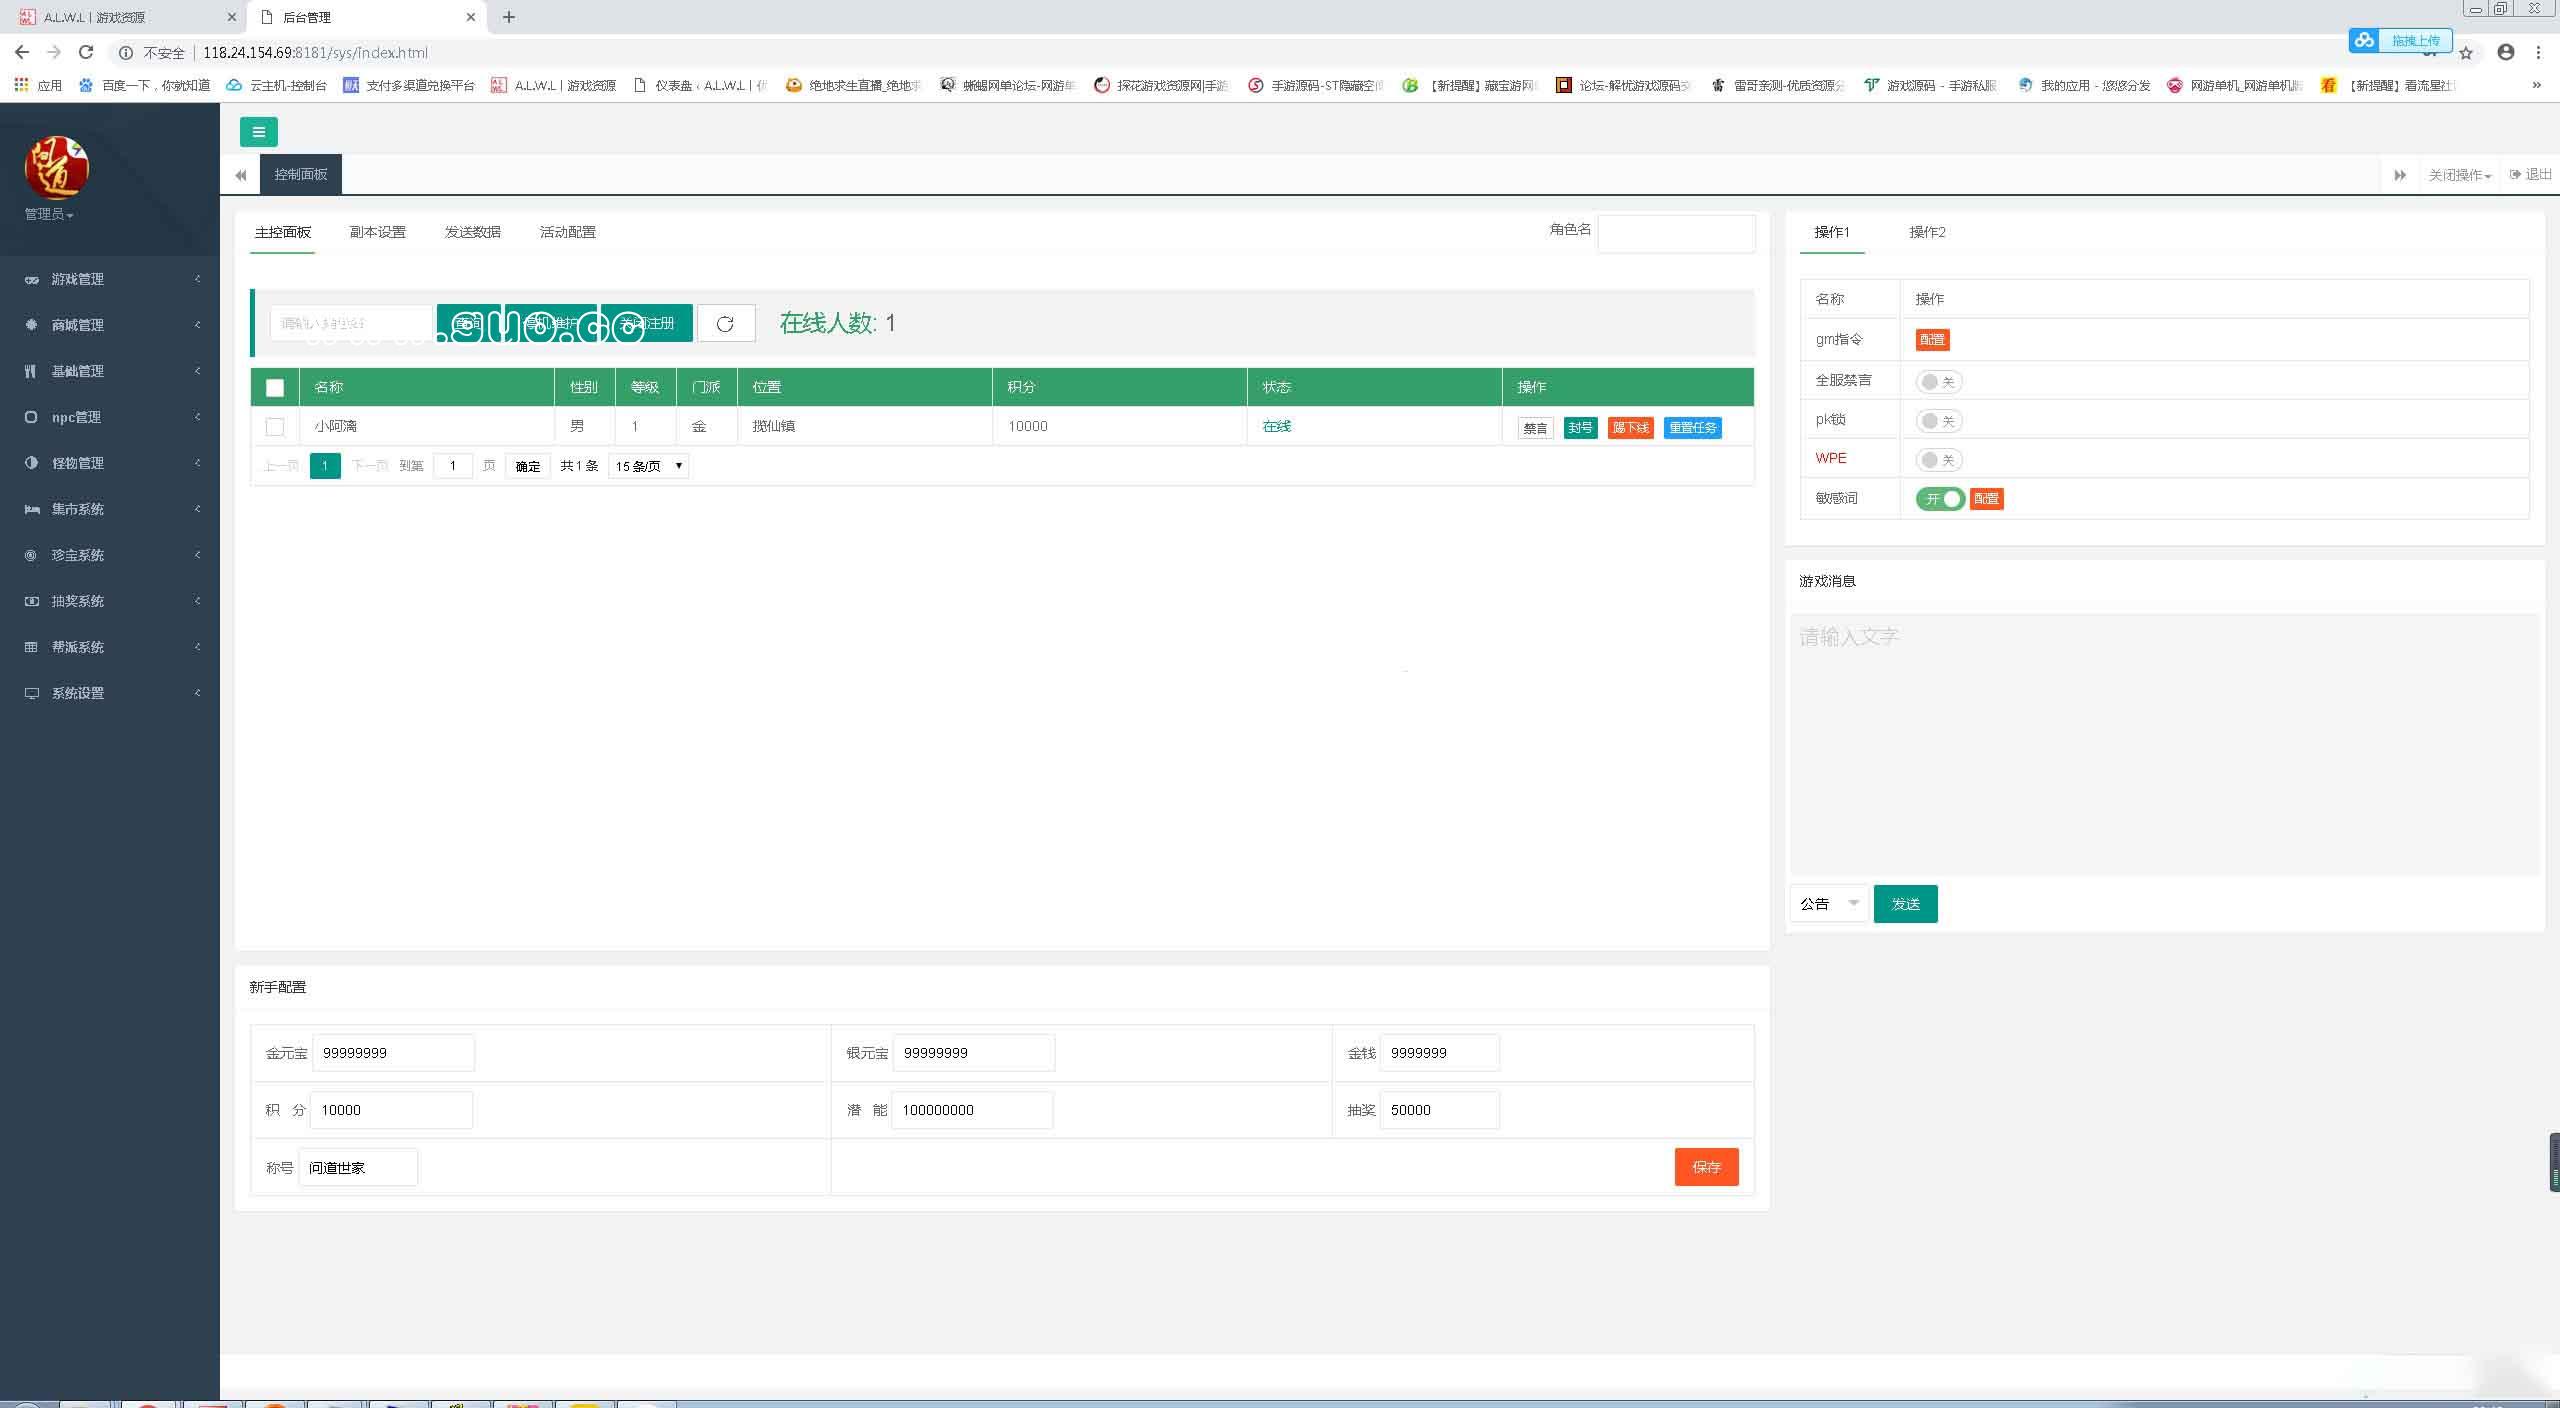2560x1408 pixels.
Task: Reload the page with browser refresh
Action: click(x=86, y=52)
